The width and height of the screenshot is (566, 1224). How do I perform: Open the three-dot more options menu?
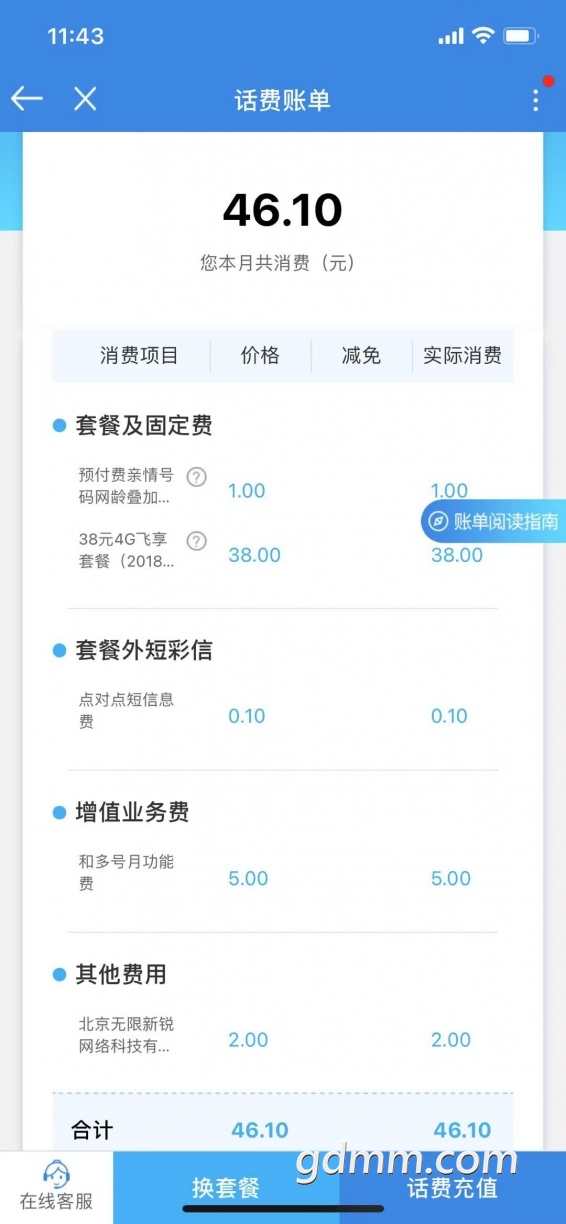(536, 100)
